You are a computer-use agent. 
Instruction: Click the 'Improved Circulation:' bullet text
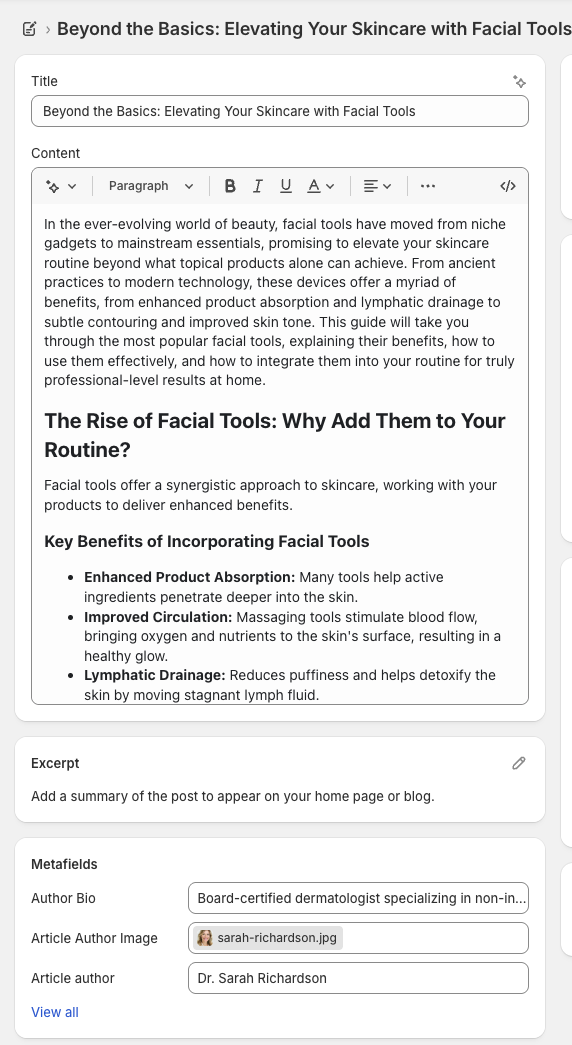(158, 617)
